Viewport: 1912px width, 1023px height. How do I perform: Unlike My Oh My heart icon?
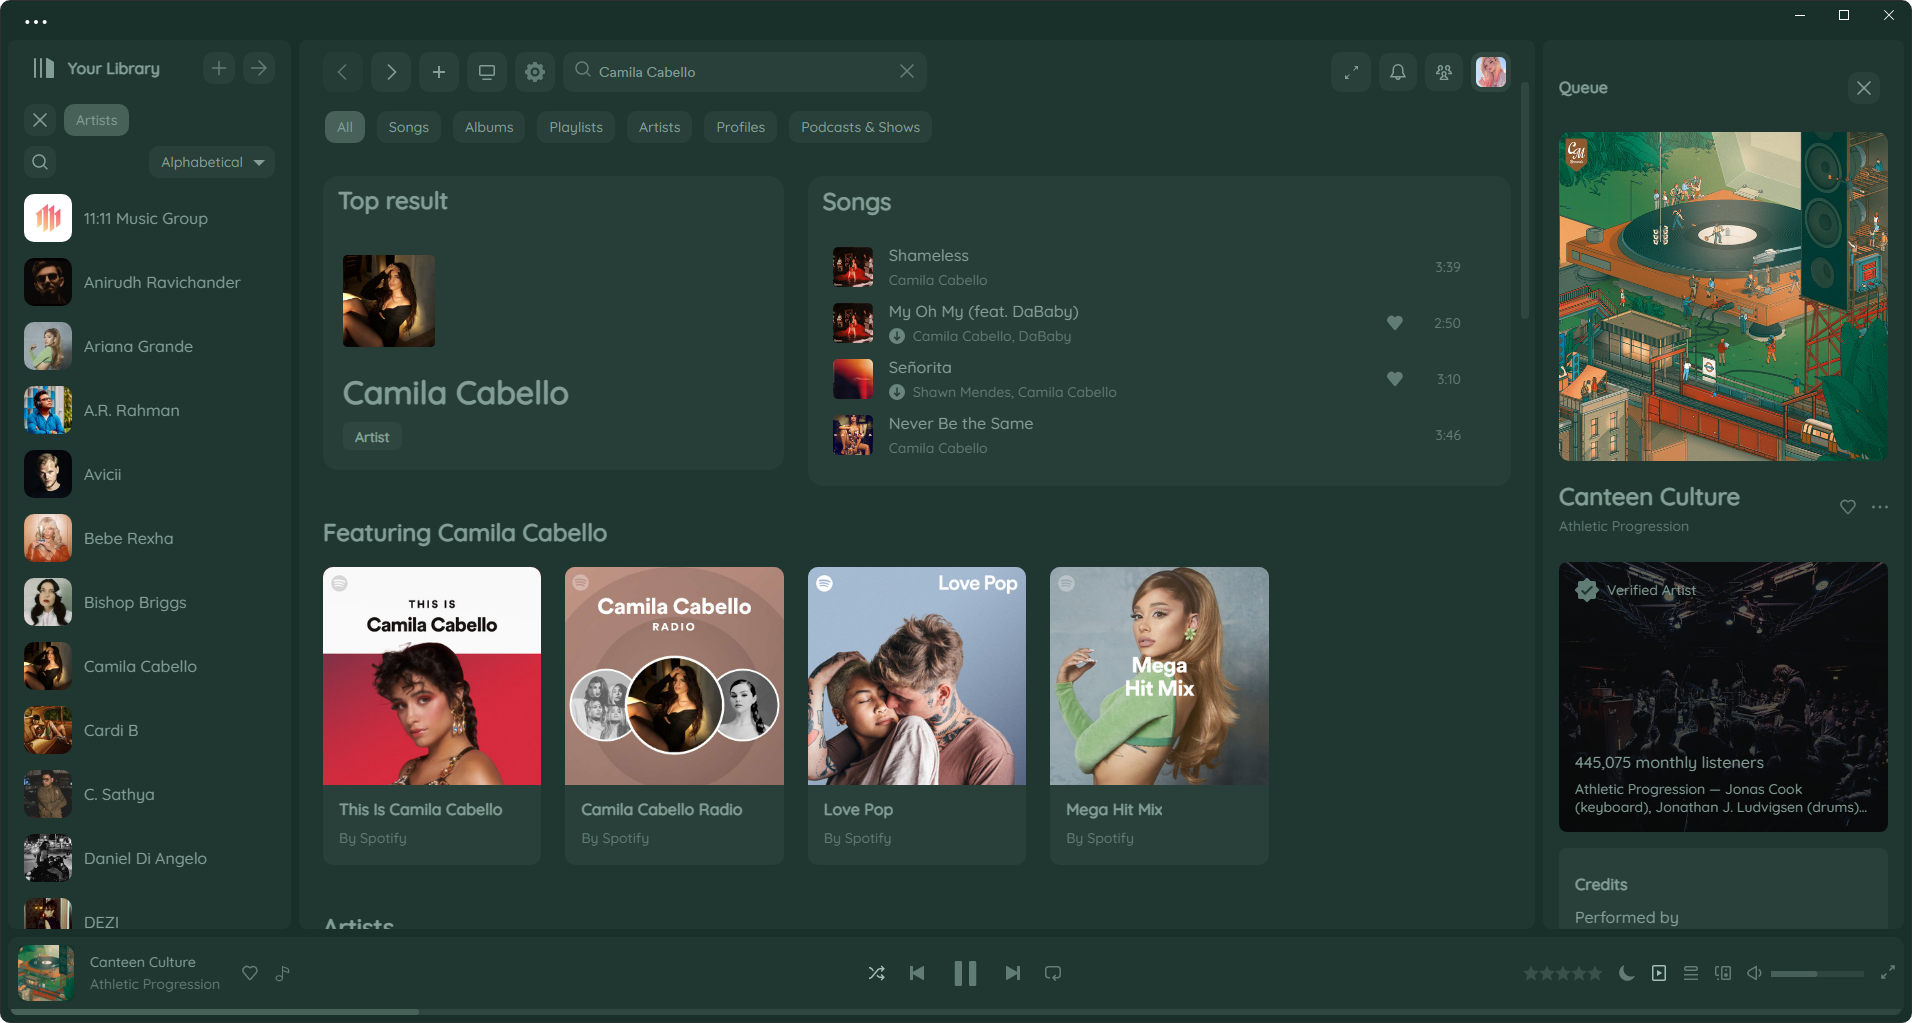pyautogui.click(x=1395, y=323)
